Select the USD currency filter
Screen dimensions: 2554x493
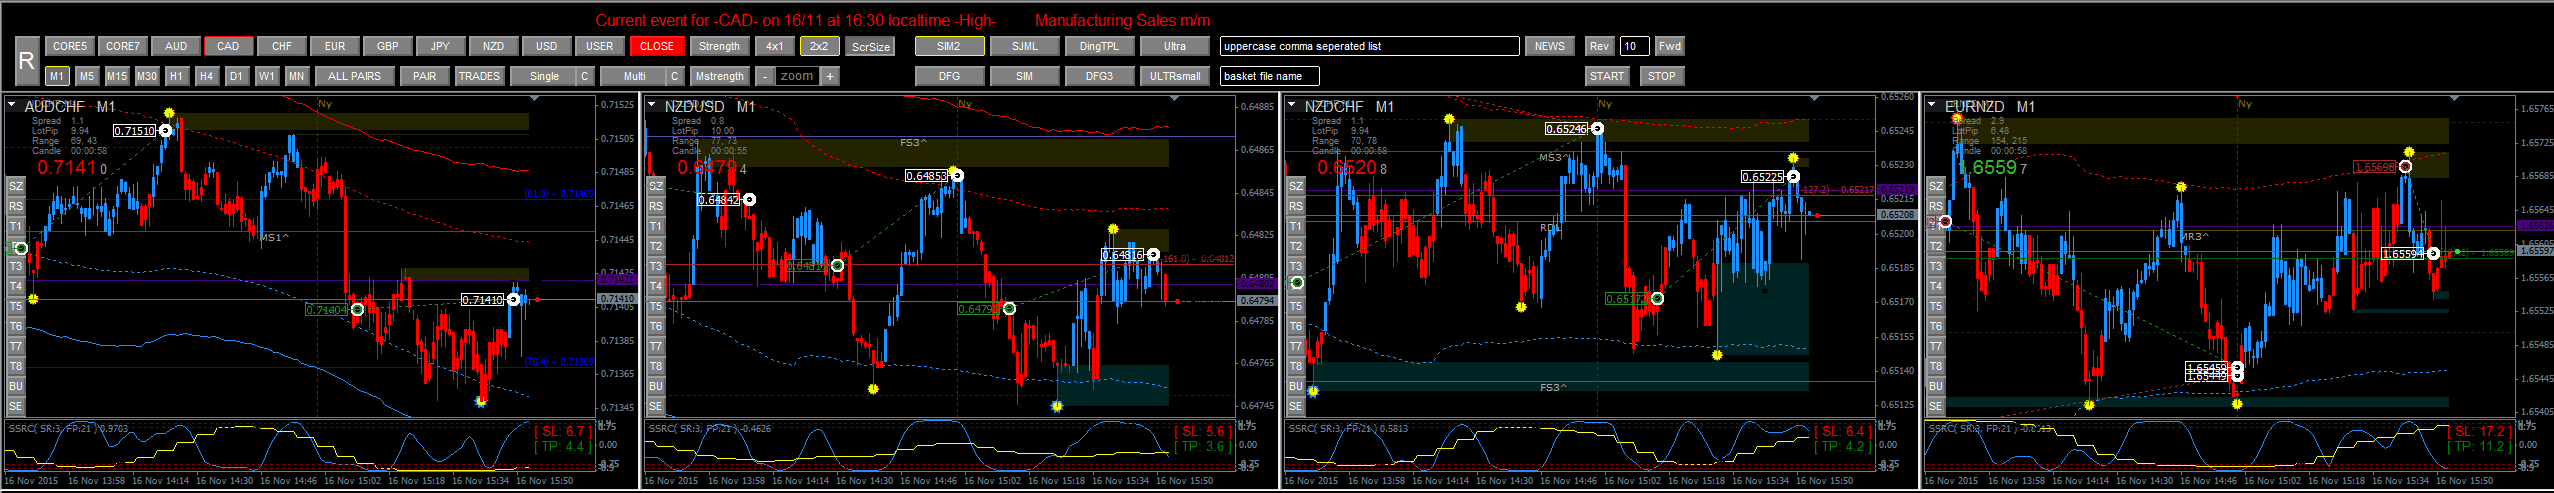coord(547,46)
